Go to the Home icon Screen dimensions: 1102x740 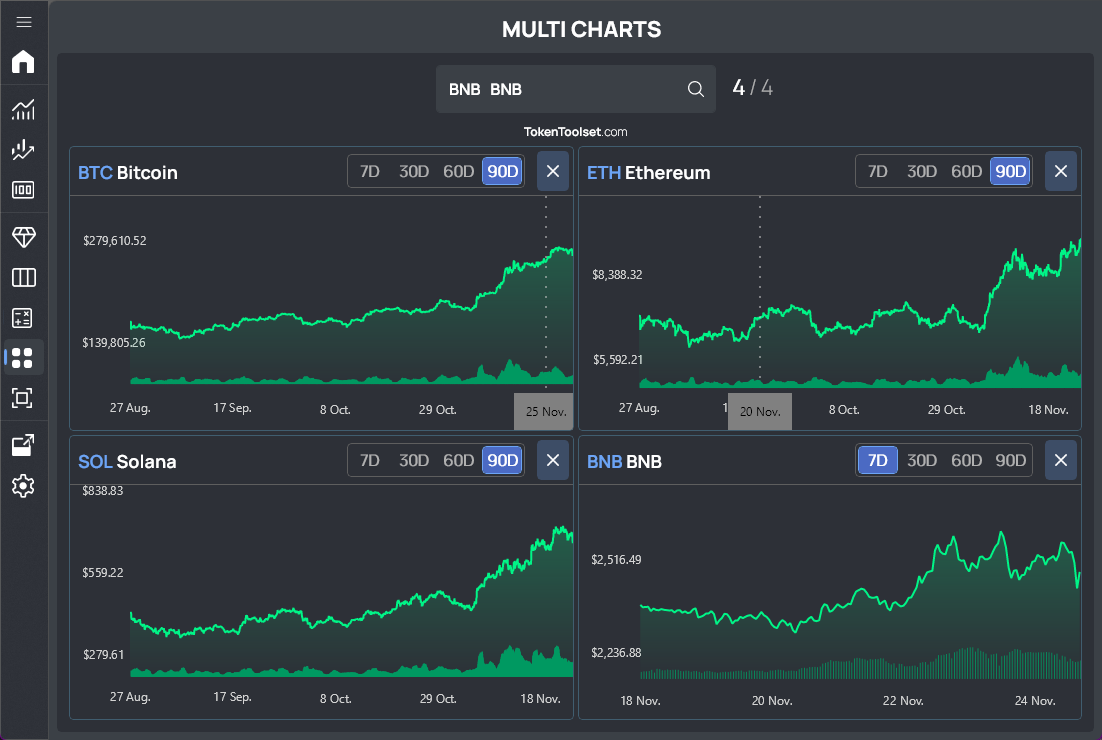(x=23, y=62)
